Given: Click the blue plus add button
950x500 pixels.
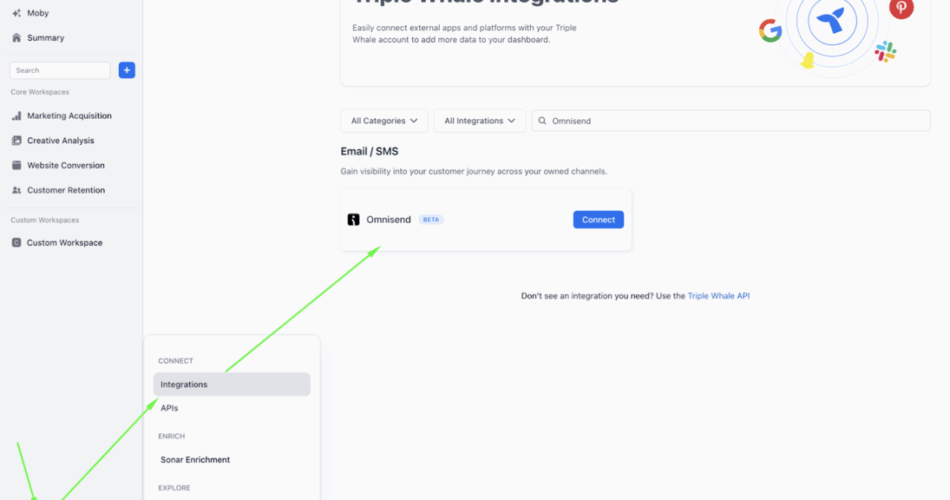Looking at the screenshot, I should tap(127, 70).
